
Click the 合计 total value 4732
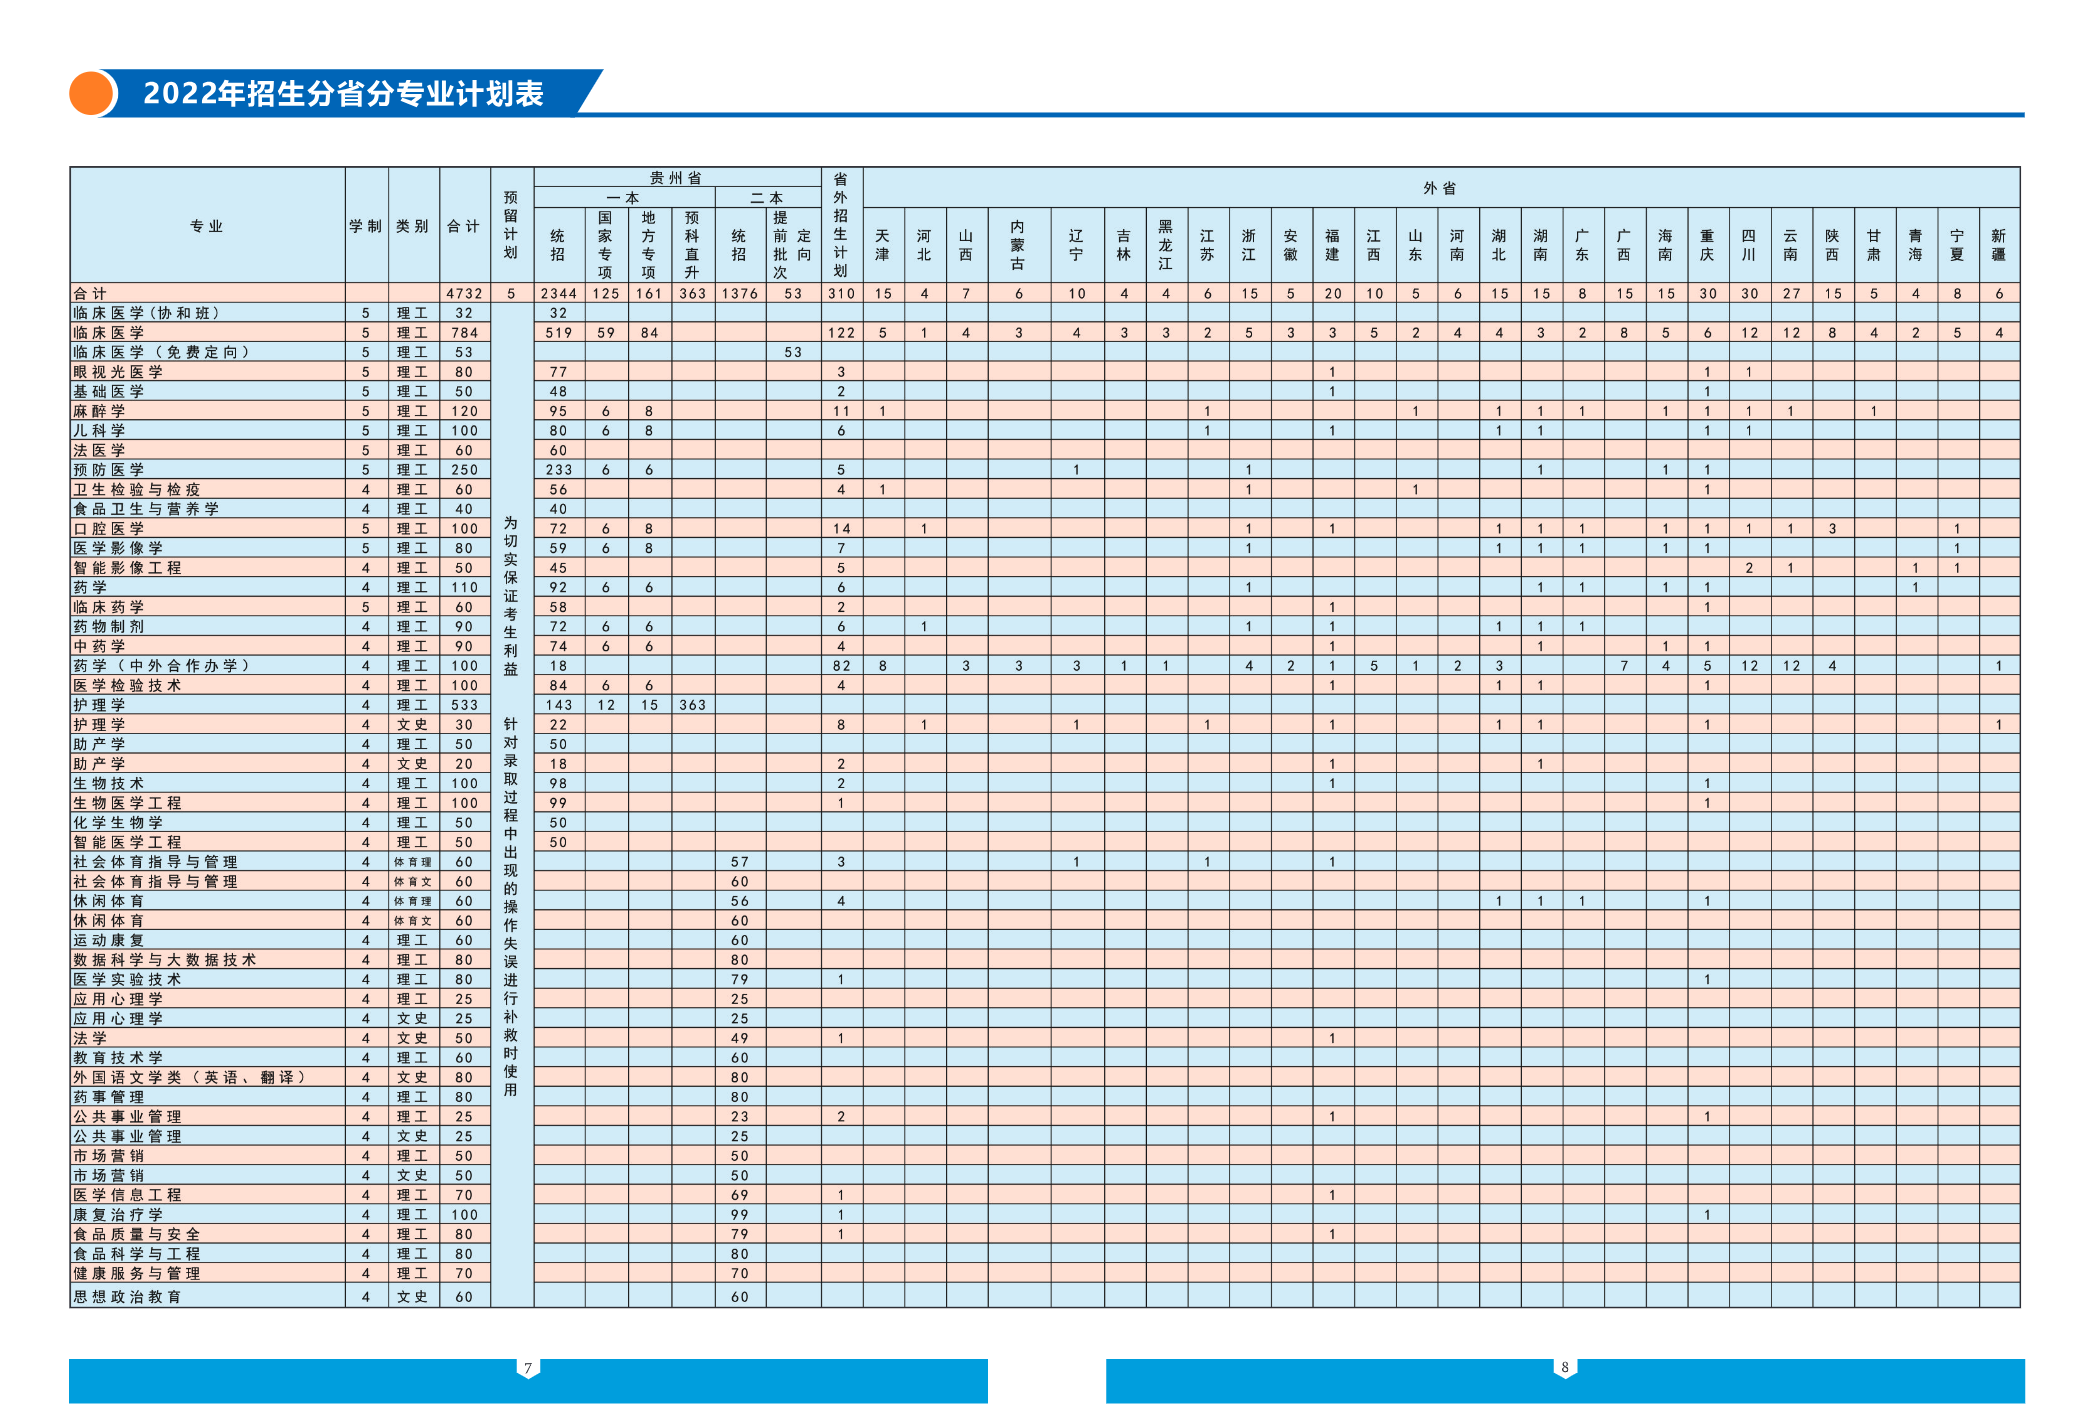pos(464,294)
